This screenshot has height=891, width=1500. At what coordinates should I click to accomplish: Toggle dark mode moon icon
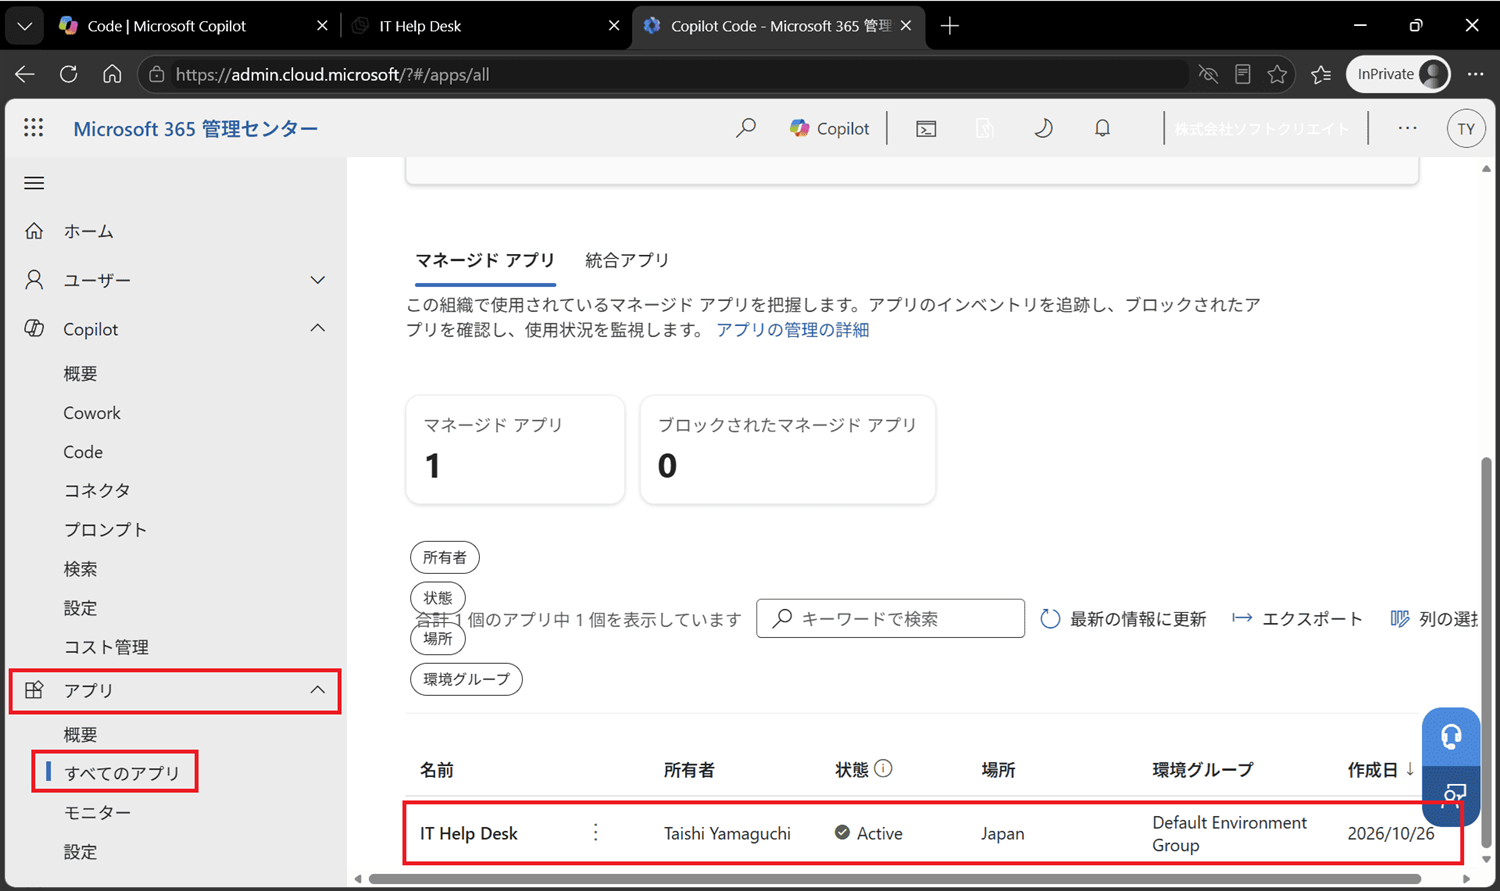(x=1043, y=128)
